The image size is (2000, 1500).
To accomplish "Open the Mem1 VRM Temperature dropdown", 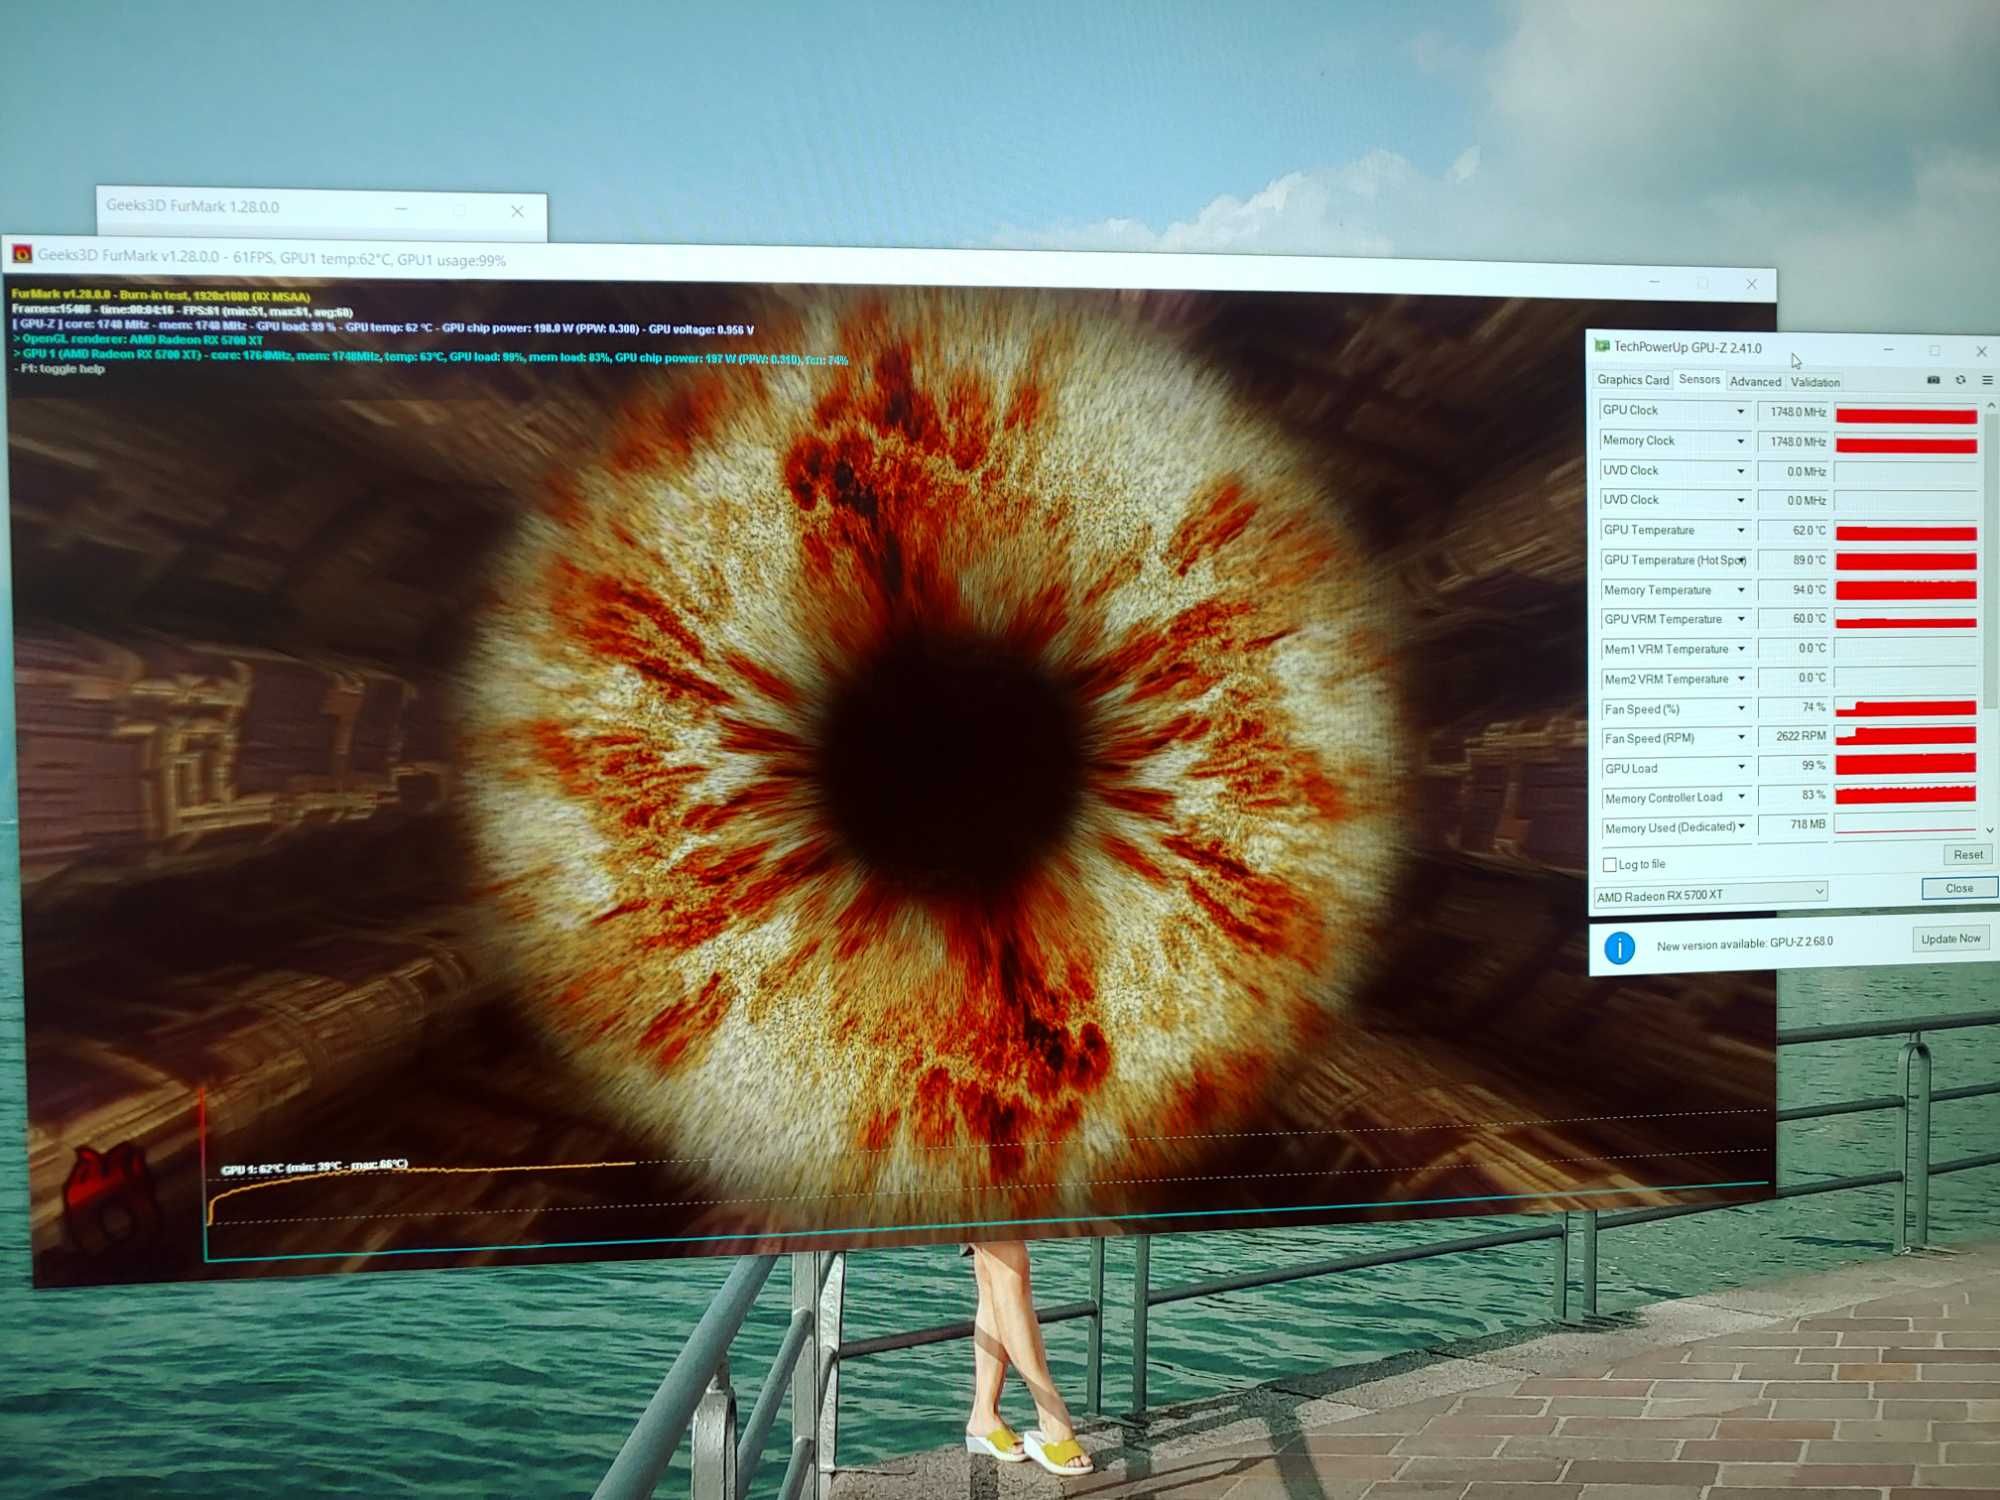I will click(x=1741, y=649).
